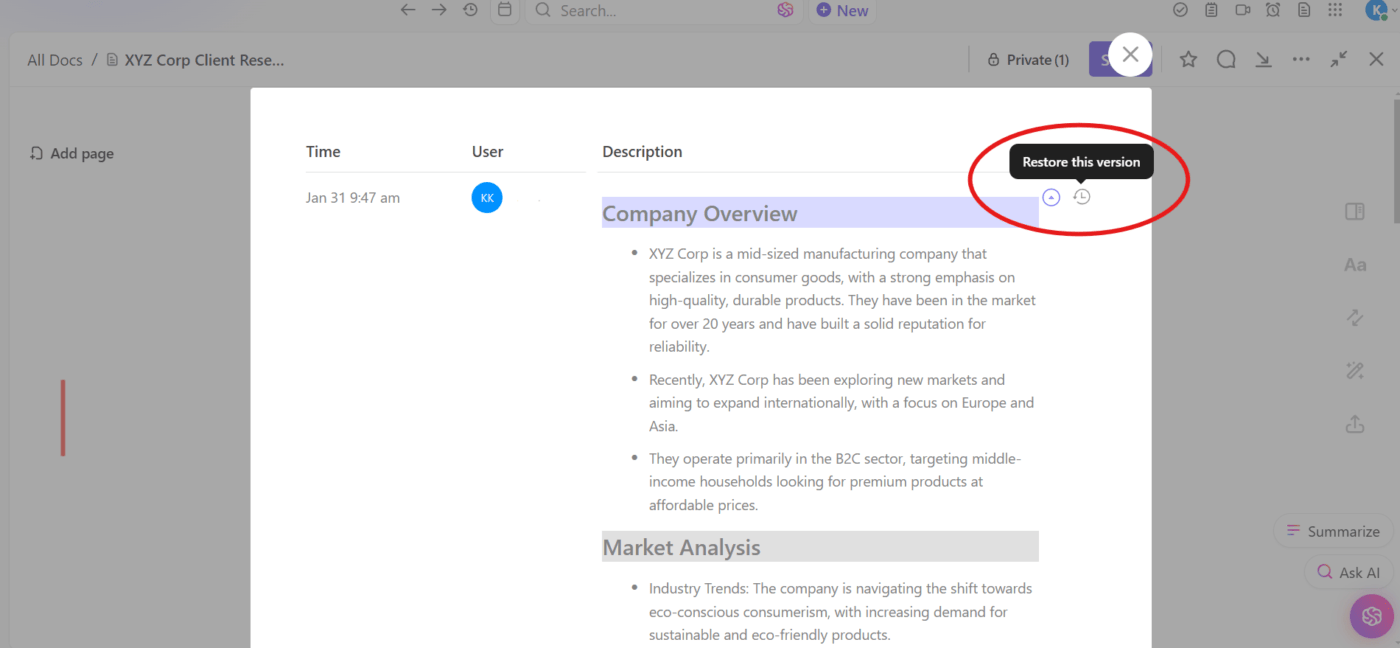Viewport: 1400px width, 648px height.
Task: Open the page details panel icon in sidebar
Action: pos(1354,211)
